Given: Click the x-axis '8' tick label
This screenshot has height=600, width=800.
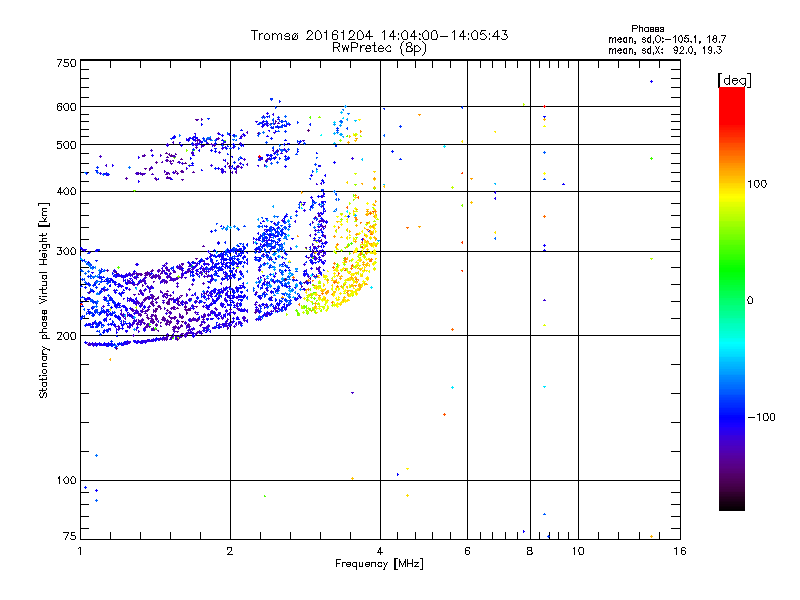Looking at the screenshot, I should (530, 551).
